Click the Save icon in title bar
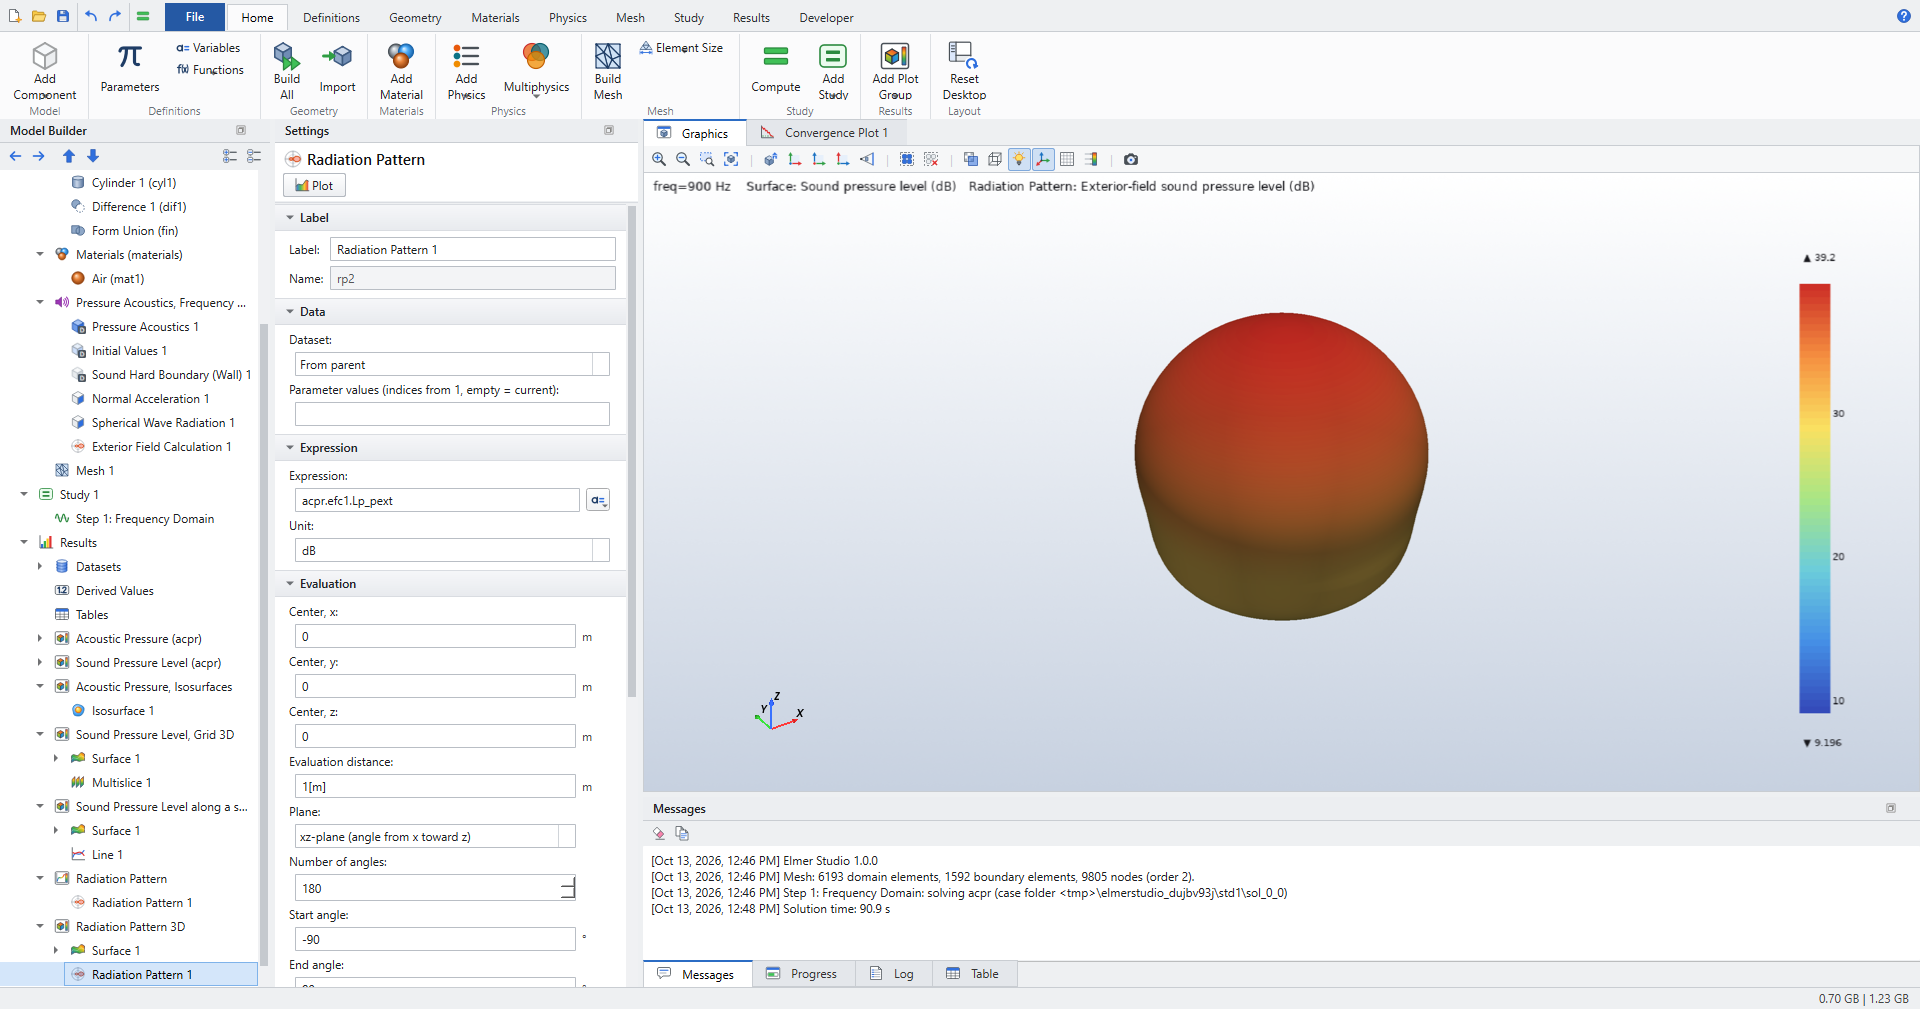The image size is (1920, 1009). tap(63, 16)
